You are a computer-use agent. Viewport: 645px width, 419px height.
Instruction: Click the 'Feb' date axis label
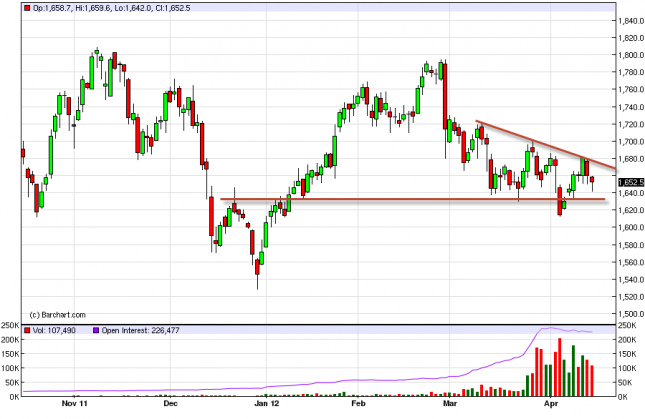pos(358,403)
